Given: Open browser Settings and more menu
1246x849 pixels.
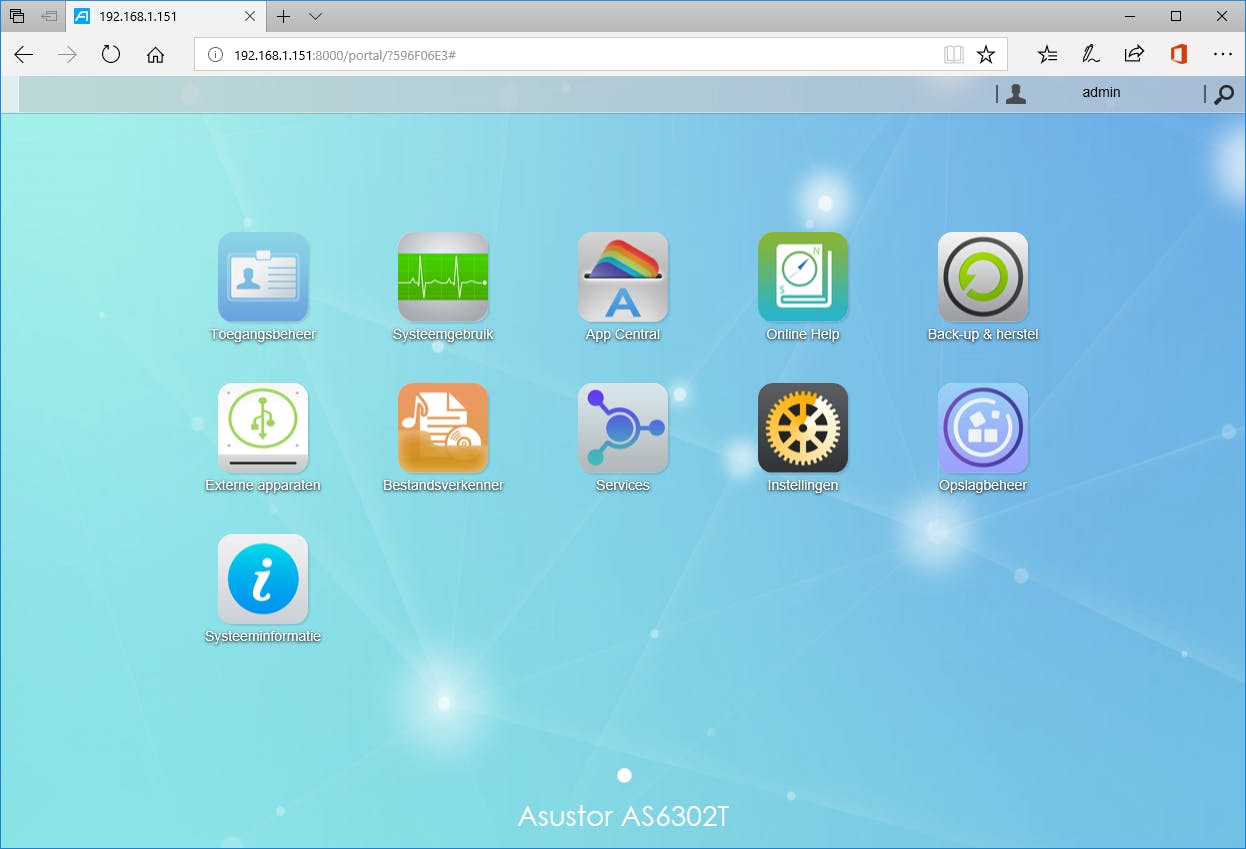Looking at the screenshot, I should [x=1222, y=55].
